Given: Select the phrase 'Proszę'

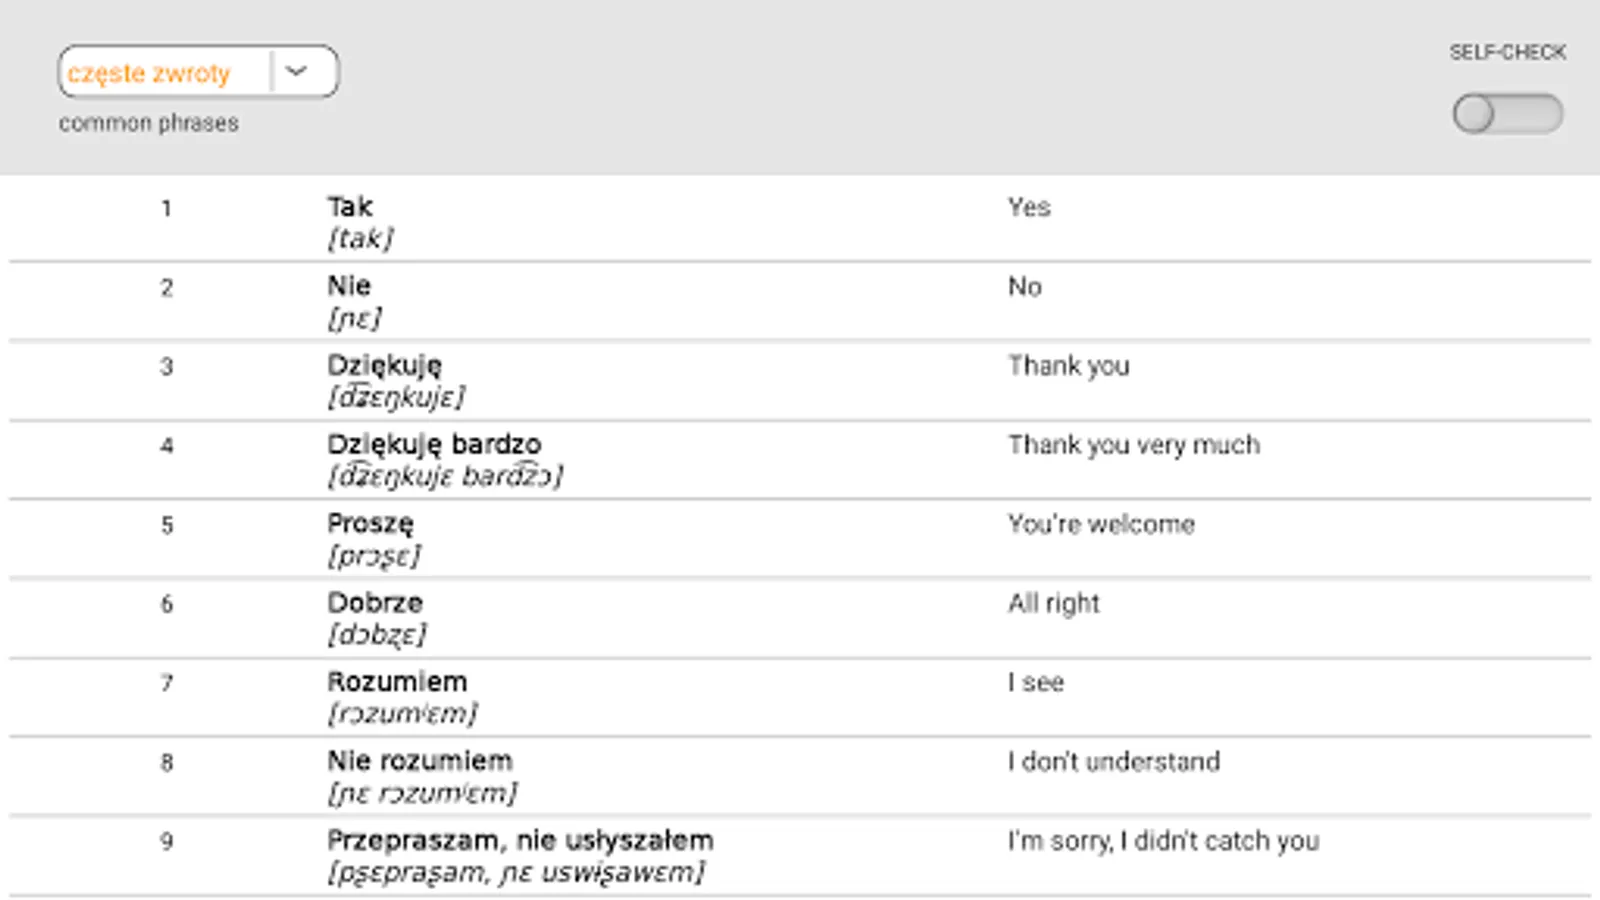Looking at the screenshot, I should point(370,523).
